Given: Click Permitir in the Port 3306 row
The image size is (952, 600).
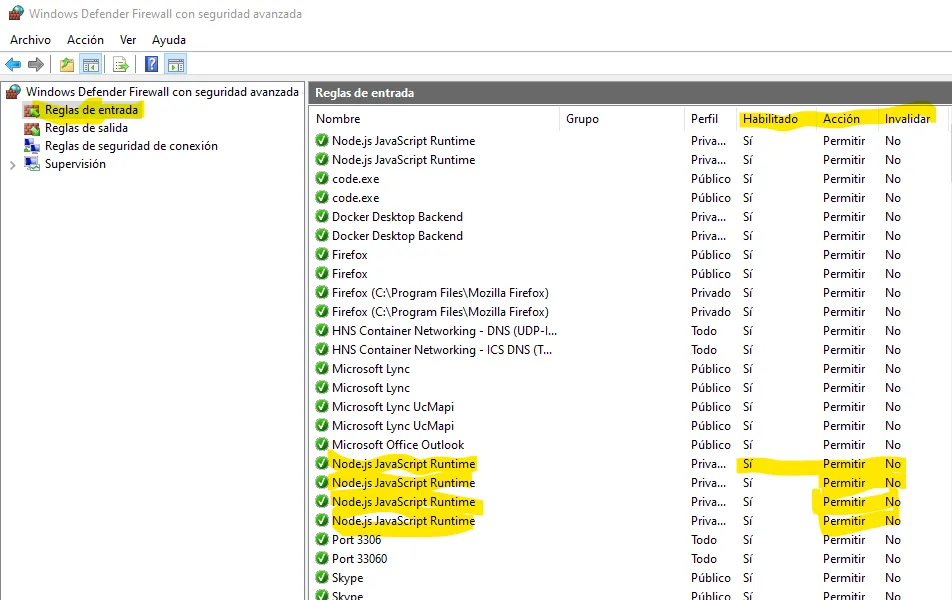Looking at the screenshot, I should [844, 539].
